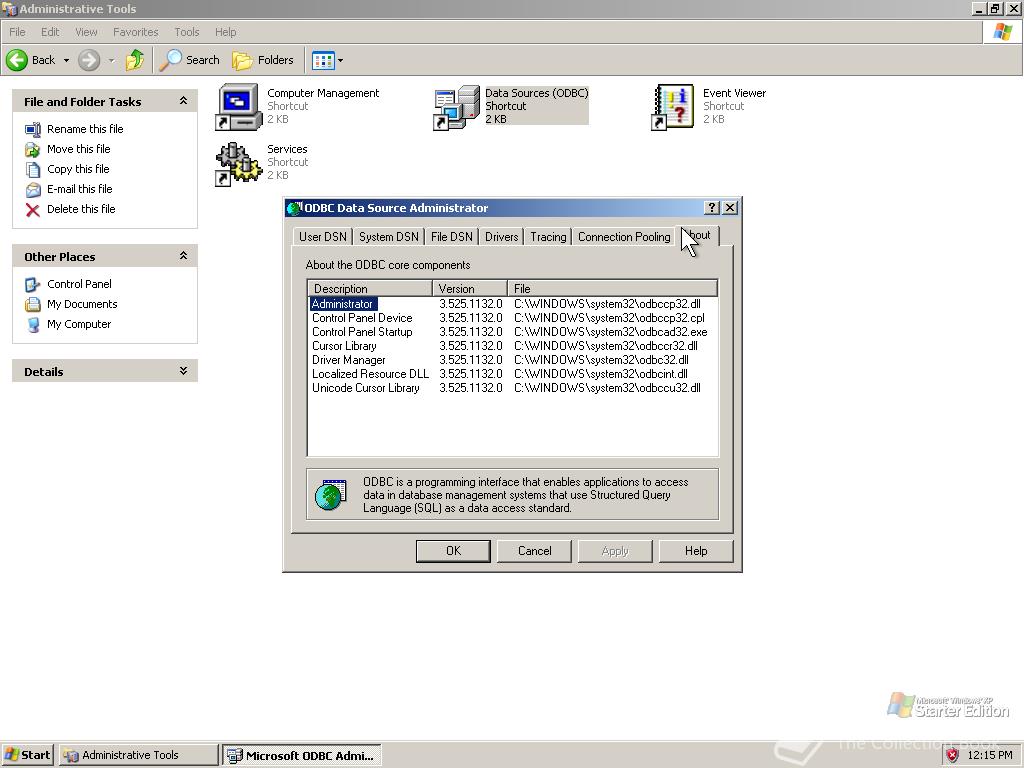Click the My Computer icon in Other Places
Image resolution: width=1024 pixels, height=768 pixels.
[x=33, y=325]
